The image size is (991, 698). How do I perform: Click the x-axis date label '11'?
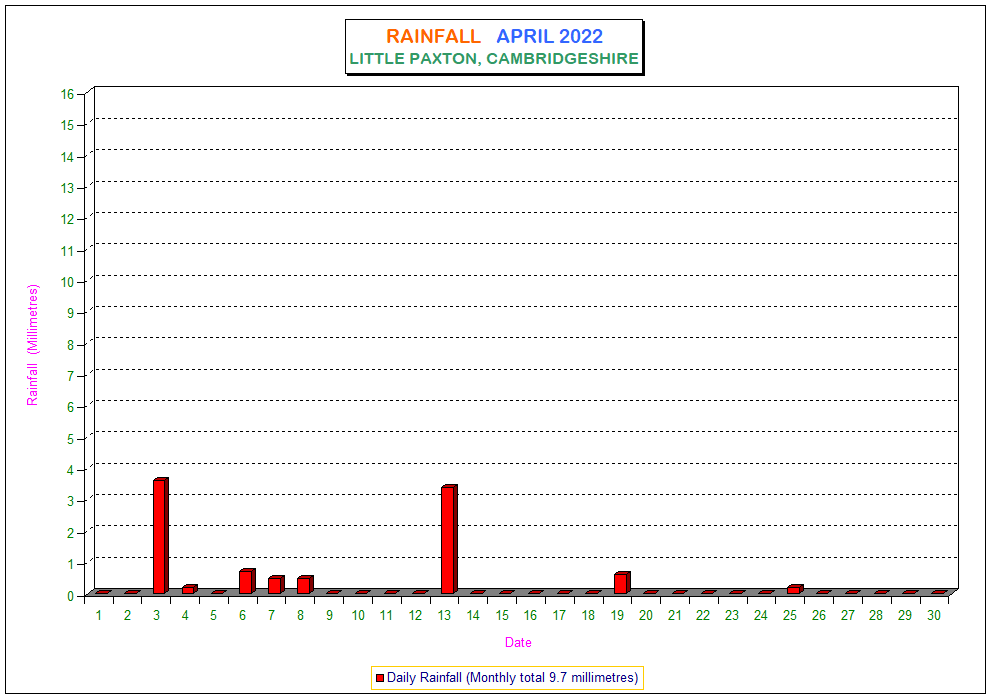386,616
